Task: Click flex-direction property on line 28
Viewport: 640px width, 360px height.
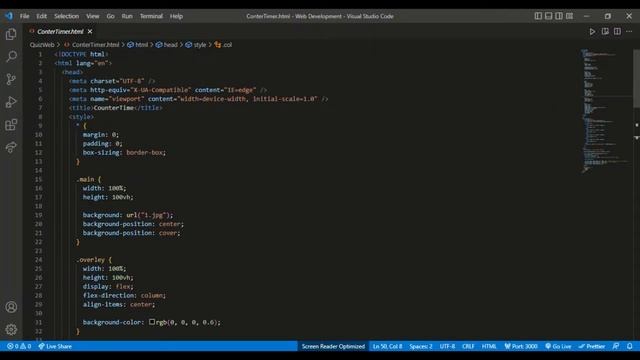Action: pyautogui.click(x=110, y=295)
